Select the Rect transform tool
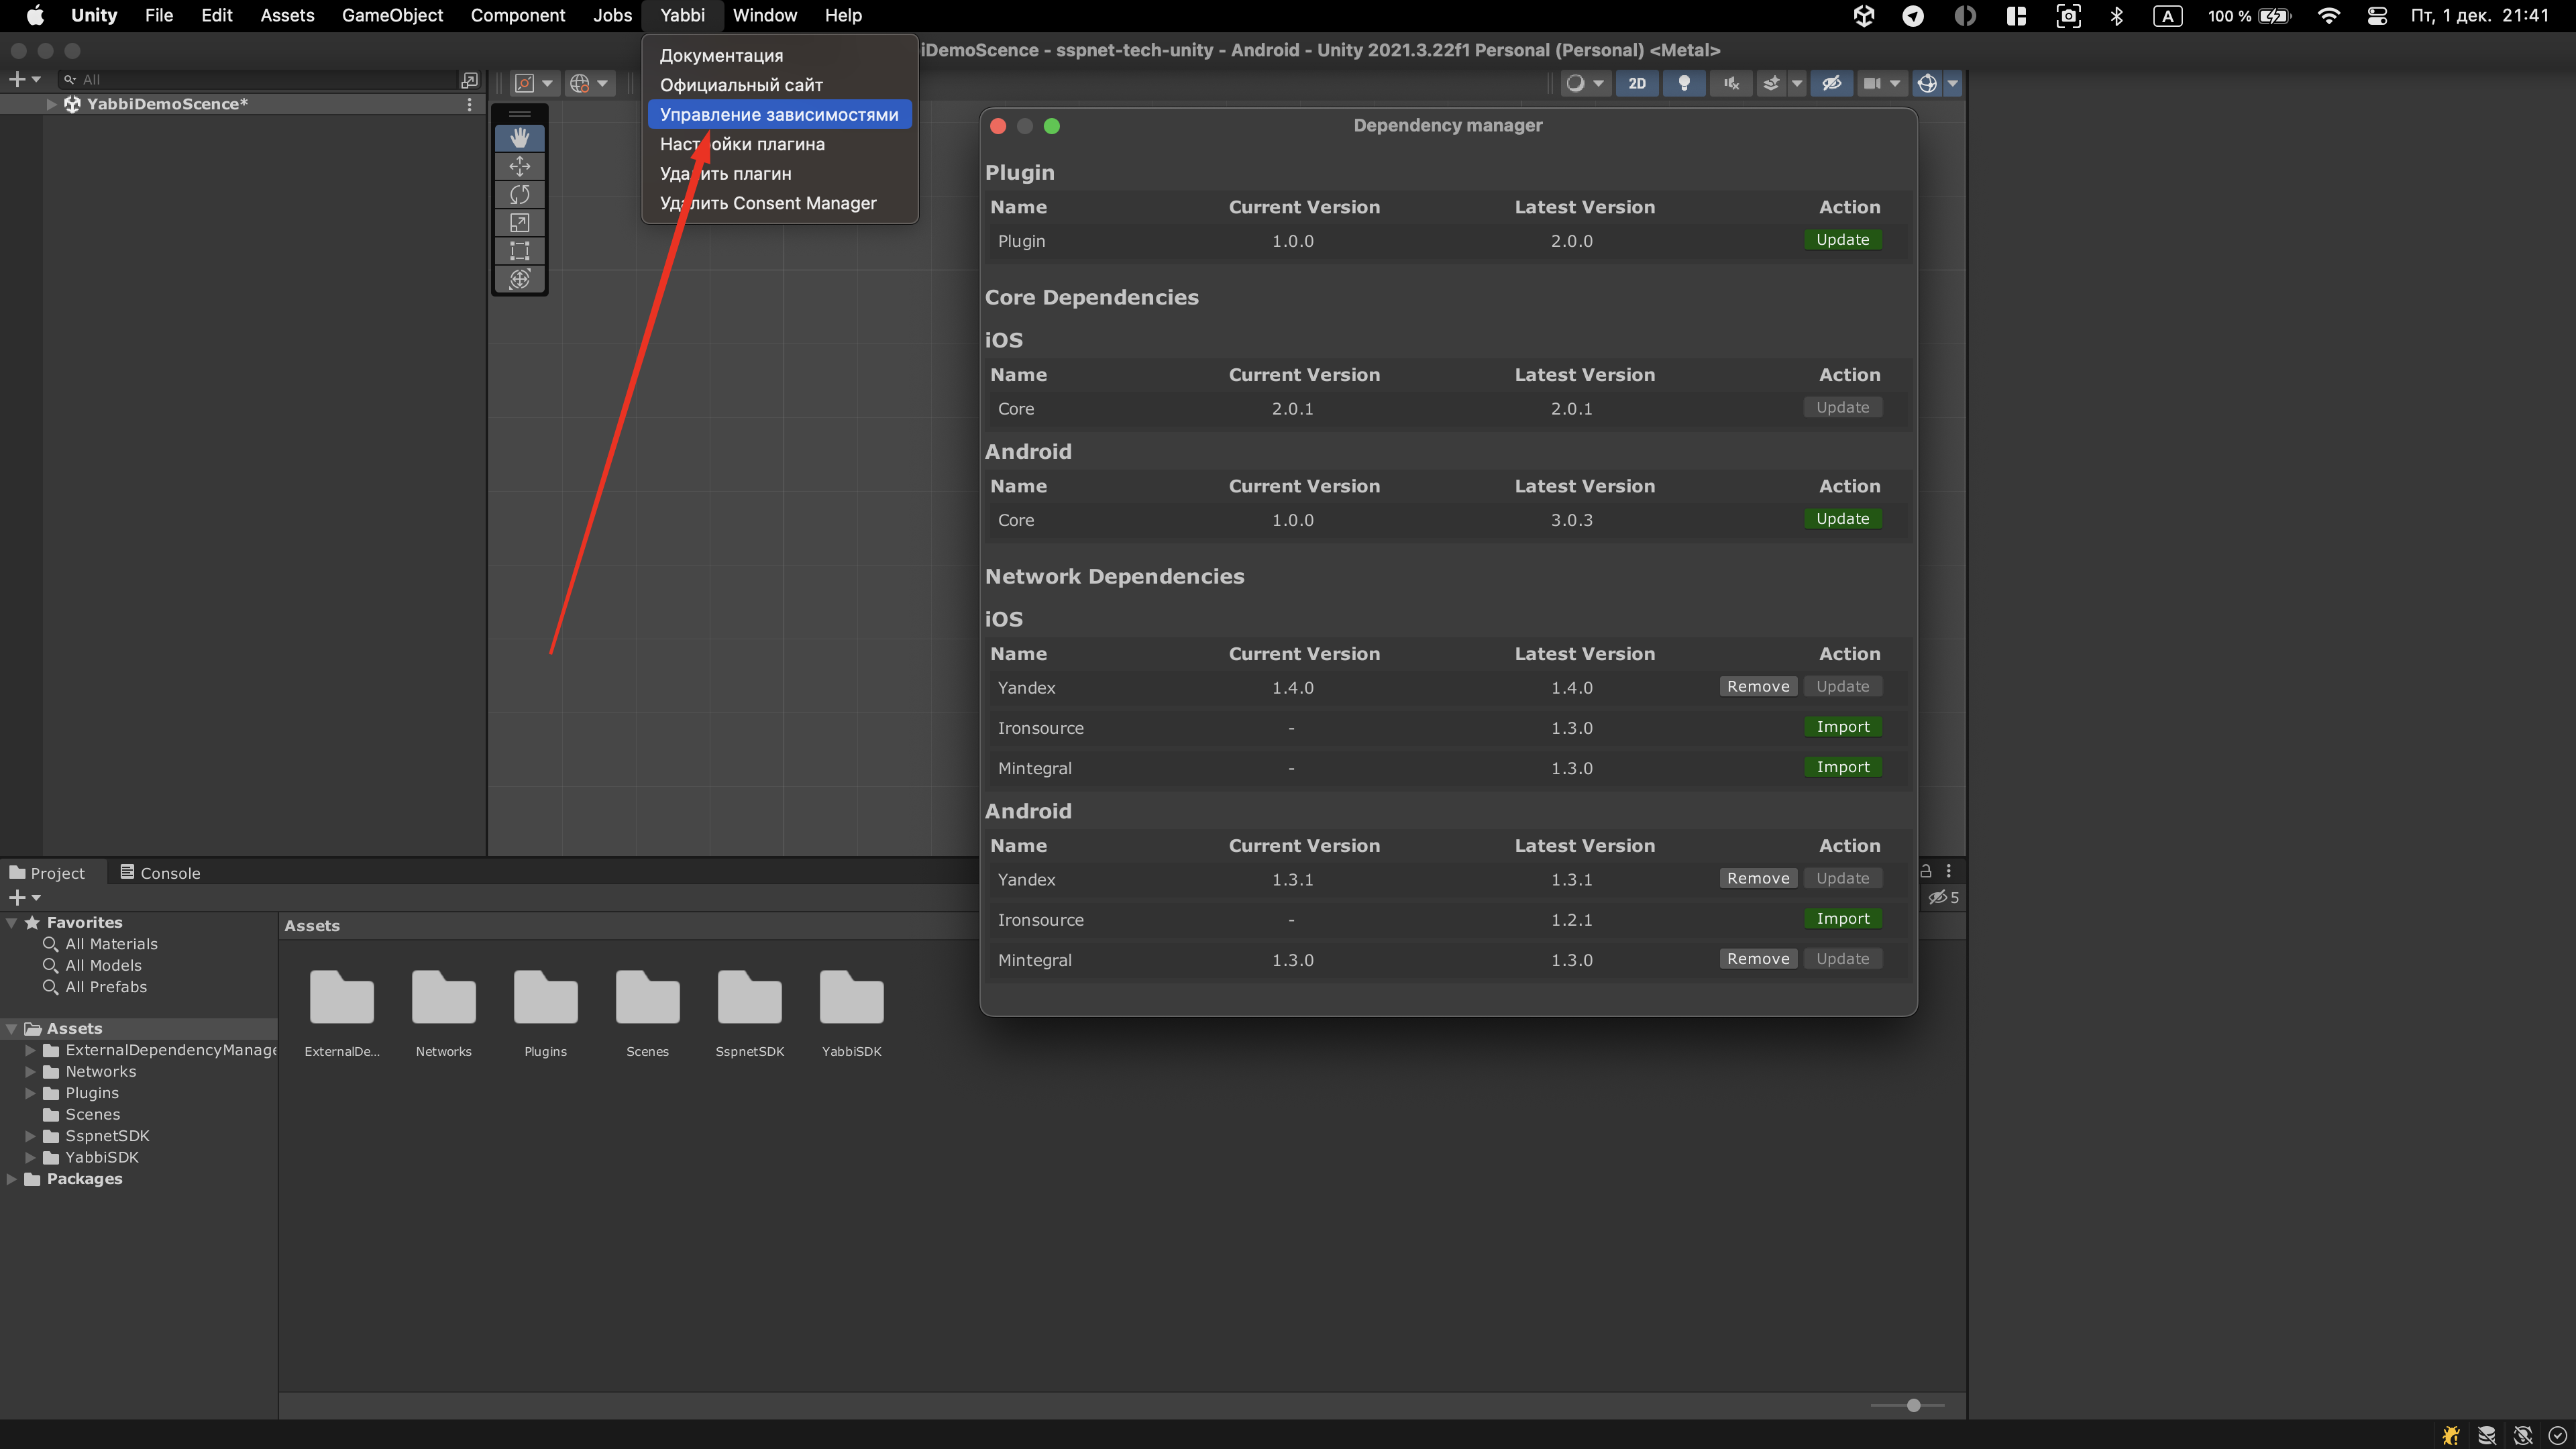 (519, 251)
